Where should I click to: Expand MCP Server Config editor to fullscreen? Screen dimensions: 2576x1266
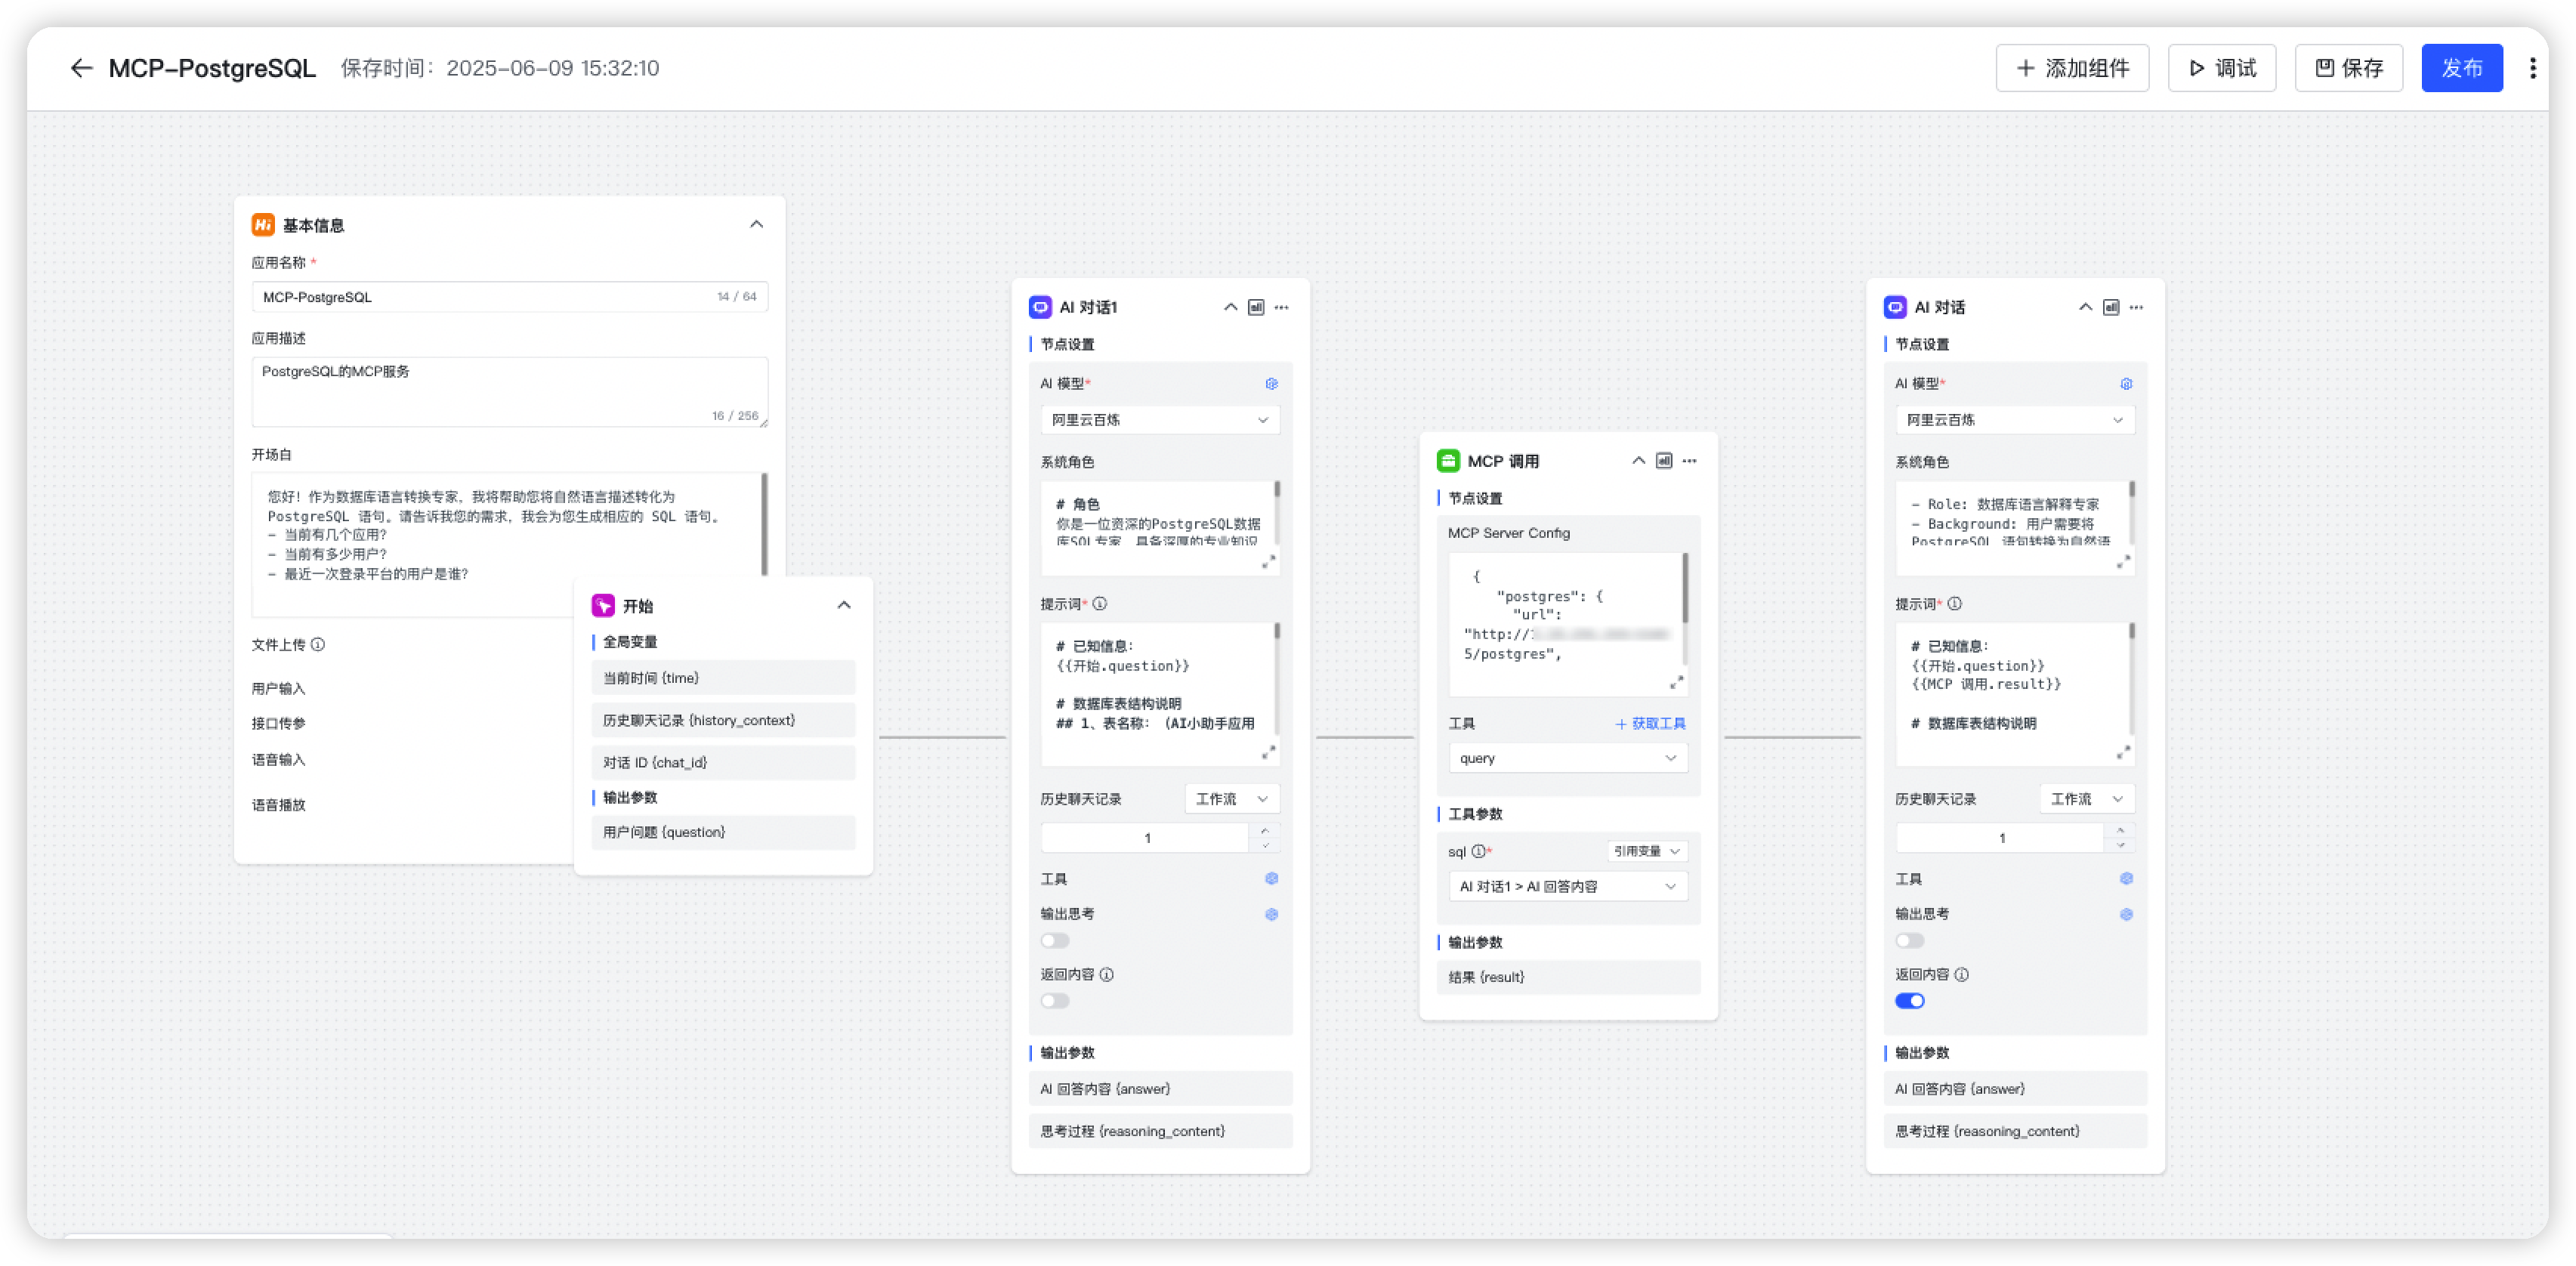coord(1676,682)
